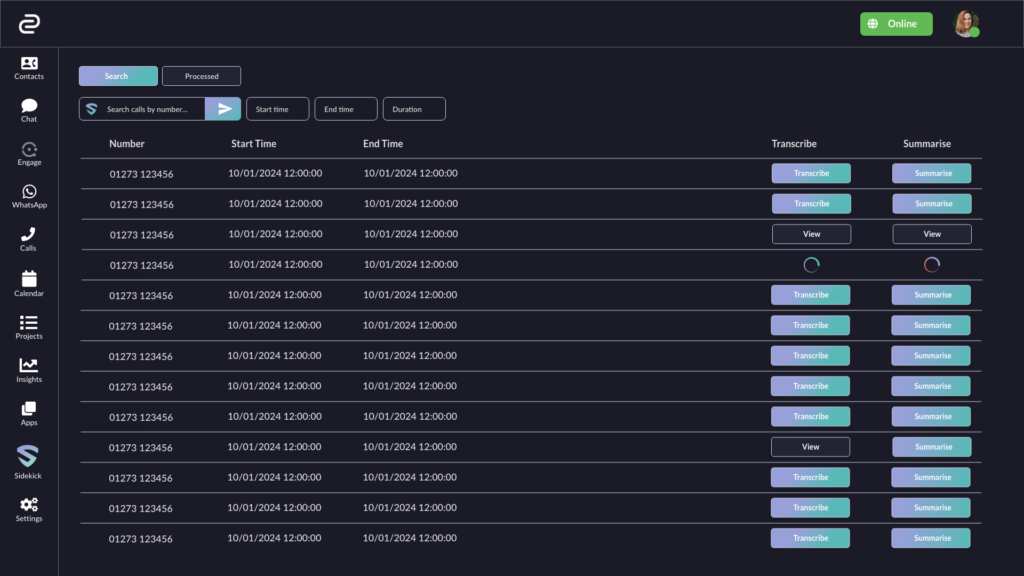1024x576 pixels.
Task: Click View in third row's Summarise column
Action: tap(932, 234)
